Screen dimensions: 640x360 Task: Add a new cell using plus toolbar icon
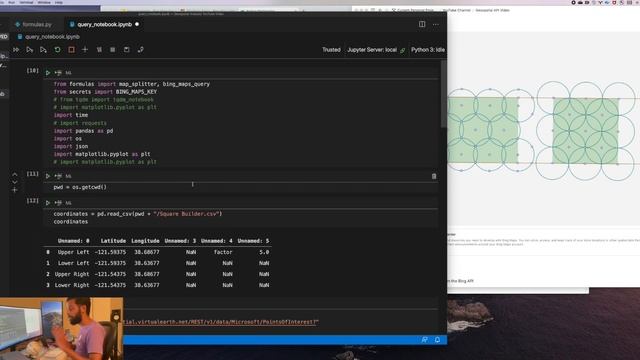click(85, 50)
